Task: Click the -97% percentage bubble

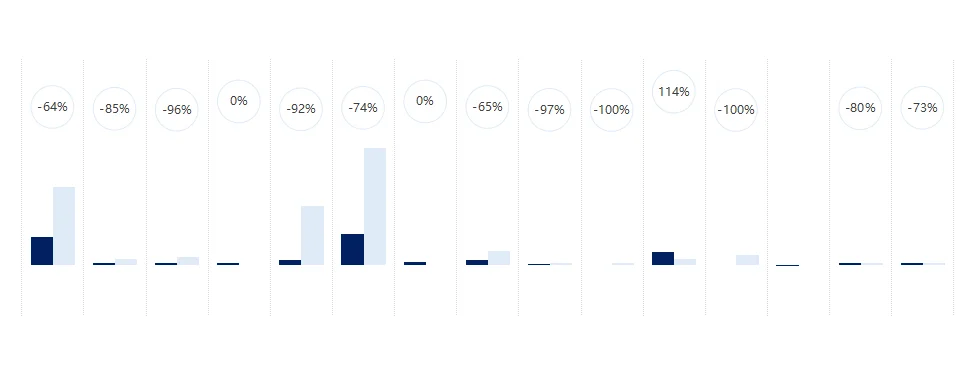Action: point(549,110)
